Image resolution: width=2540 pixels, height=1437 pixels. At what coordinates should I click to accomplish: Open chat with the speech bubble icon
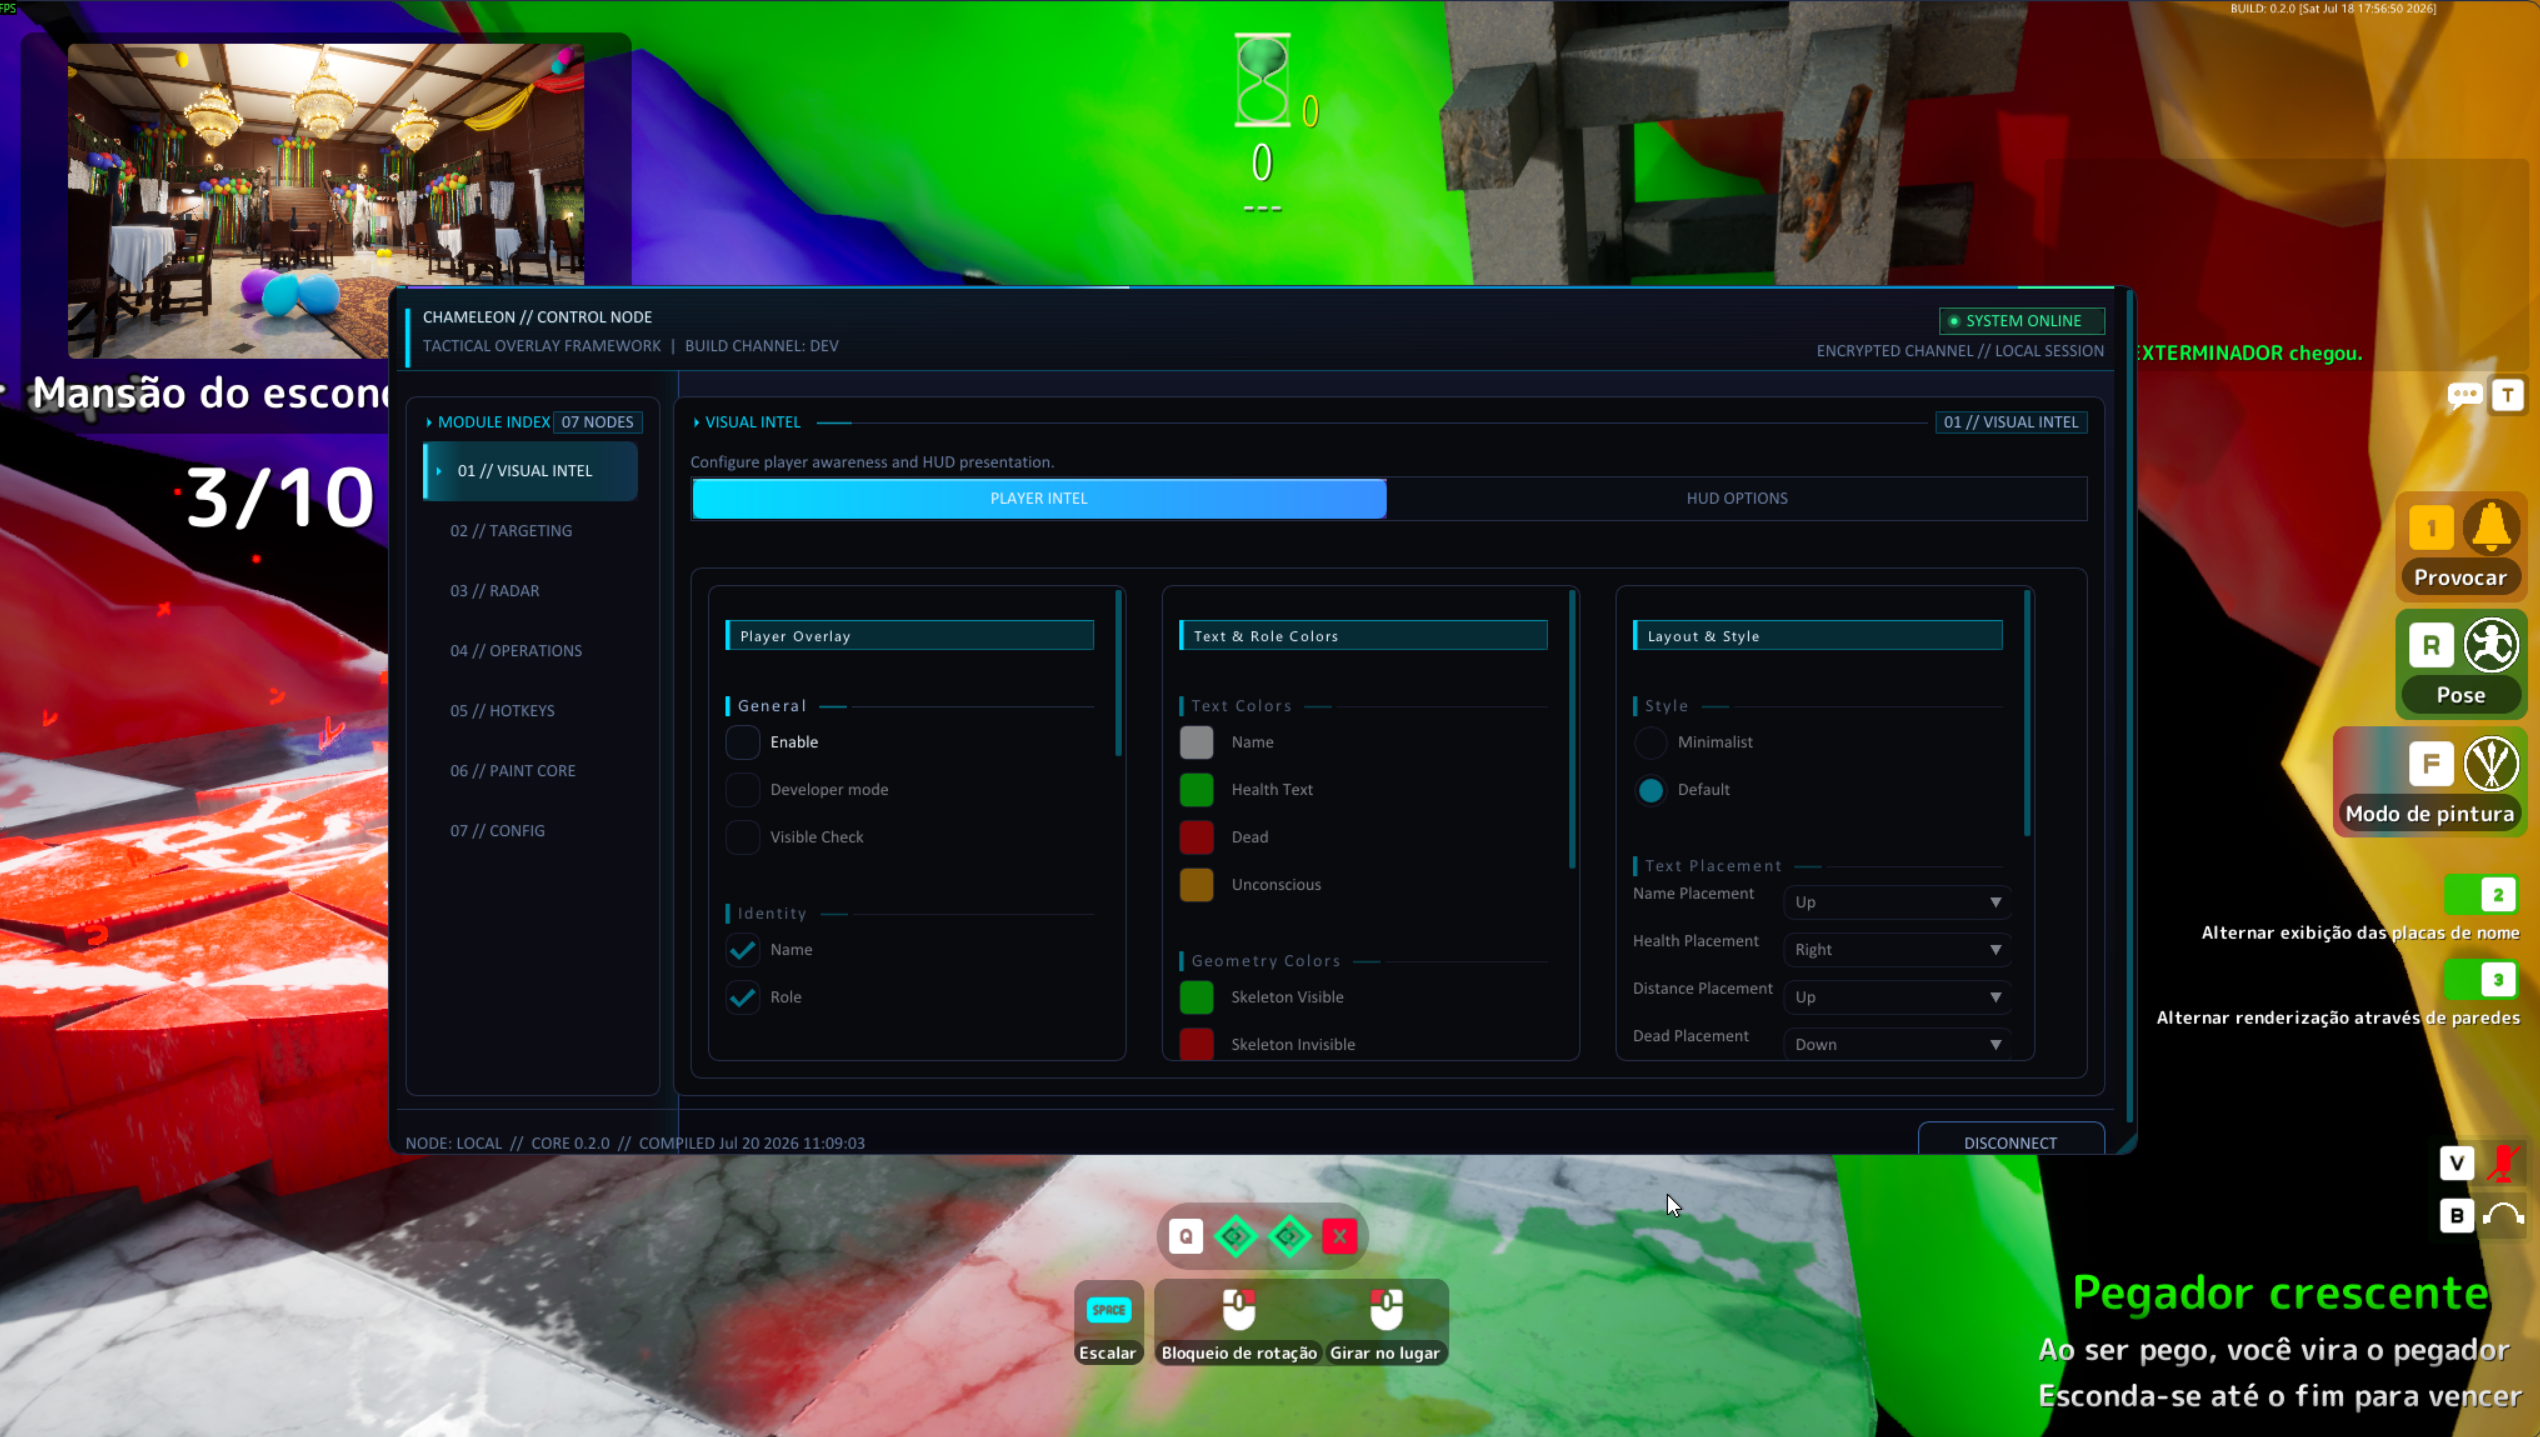pos(2465,396)
